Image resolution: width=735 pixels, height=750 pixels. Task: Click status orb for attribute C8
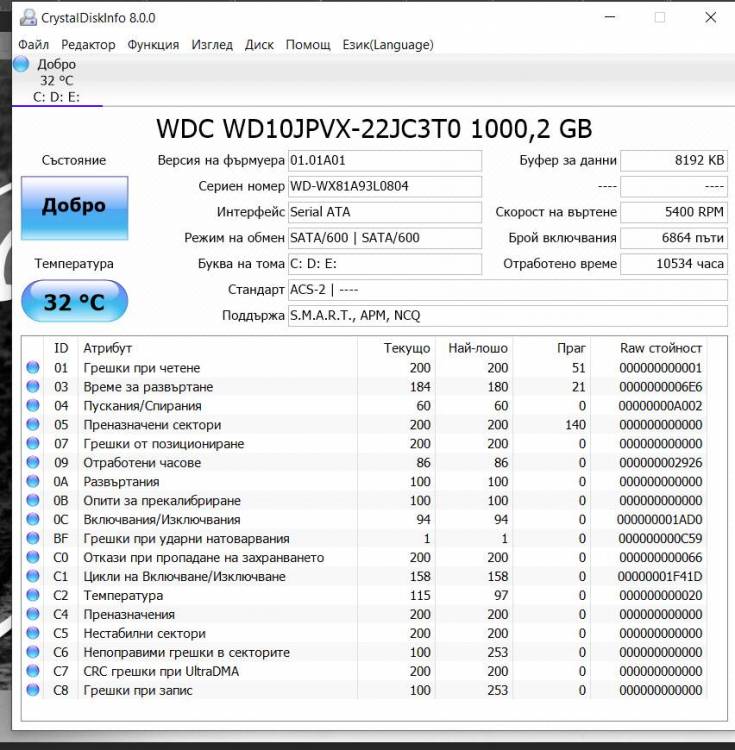[33, 690]
